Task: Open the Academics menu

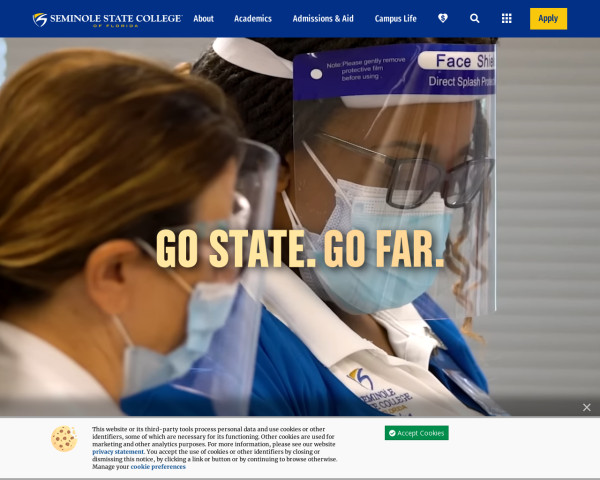Action: [x=253, y=18]
